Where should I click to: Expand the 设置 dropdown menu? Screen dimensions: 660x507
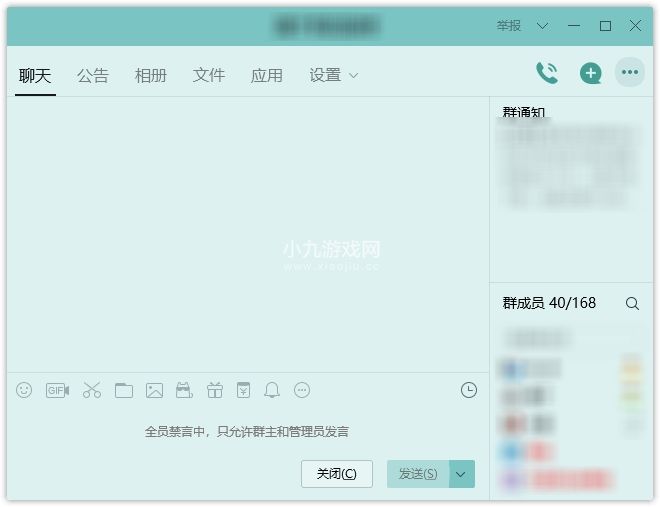[333, 76]
